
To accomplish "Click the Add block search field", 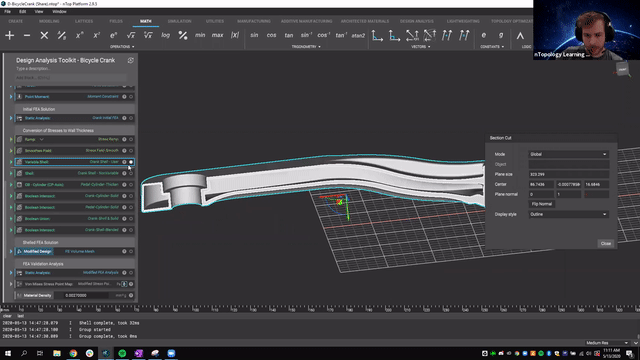I will (x=71, y=78).
